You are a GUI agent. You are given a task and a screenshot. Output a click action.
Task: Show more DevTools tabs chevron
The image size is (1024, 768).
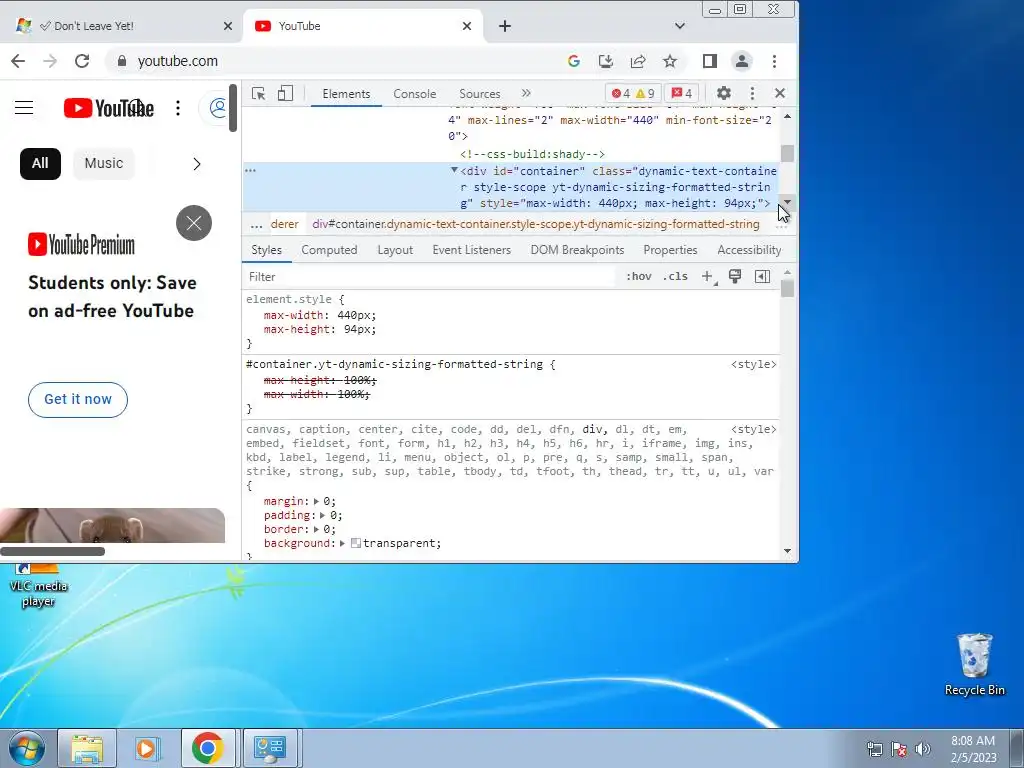[526, 93]
